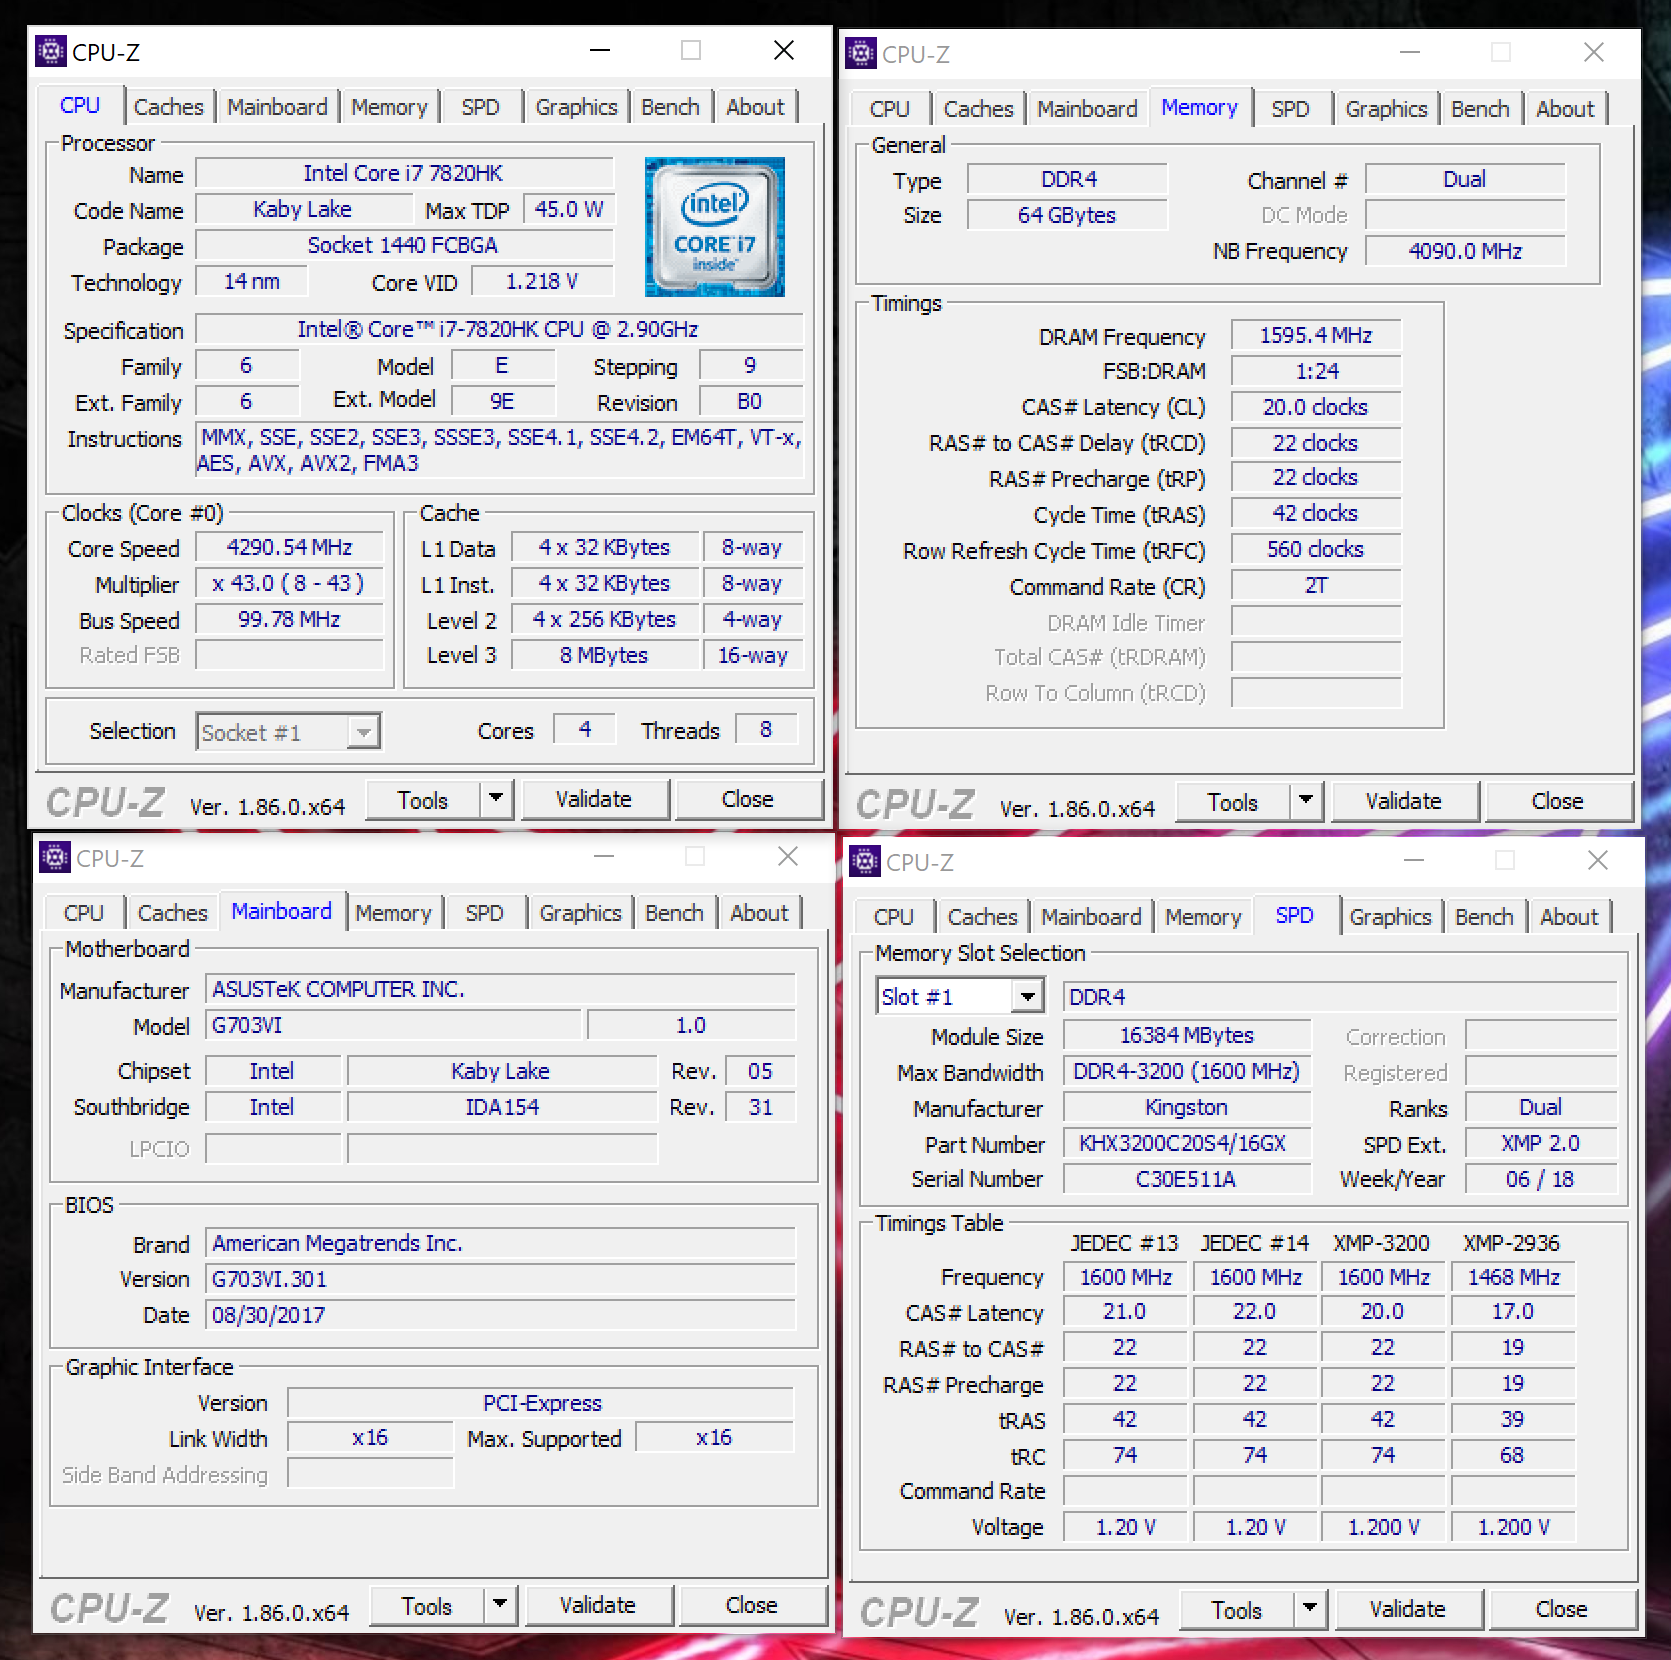Screen dimensions: 1671x1660
Task: Select the CPU tab in the Memory-tab window
Action: pyautogui.click(x=889, y=109)
